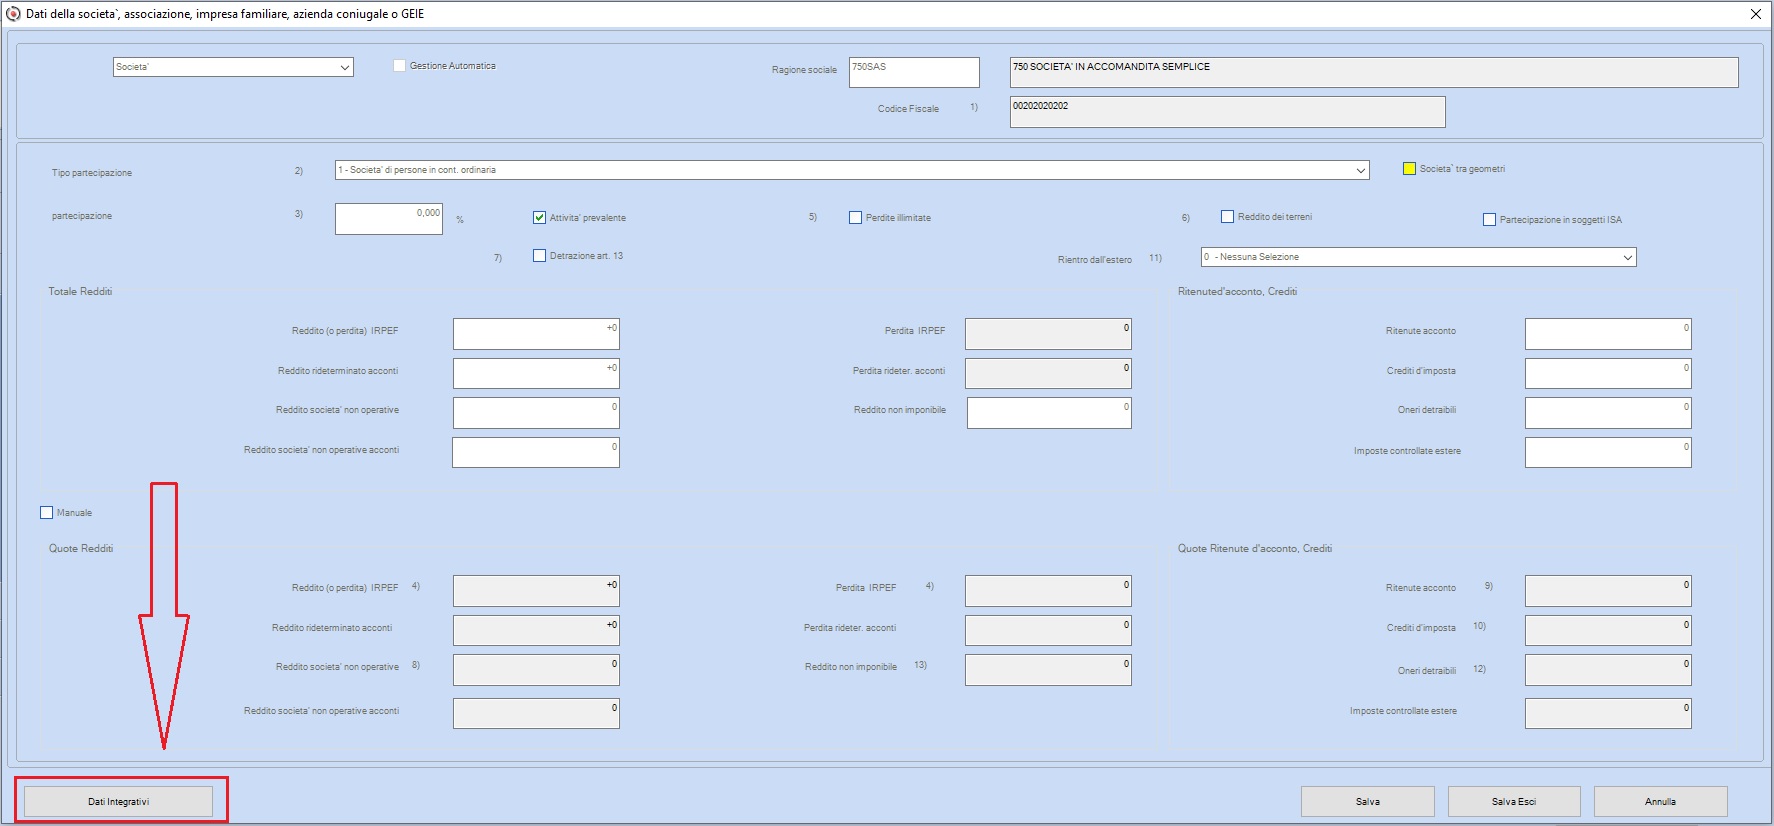Click Perdita IRPEF field under Totale Redditi
1774x826 pixels.
[1048, 334]
